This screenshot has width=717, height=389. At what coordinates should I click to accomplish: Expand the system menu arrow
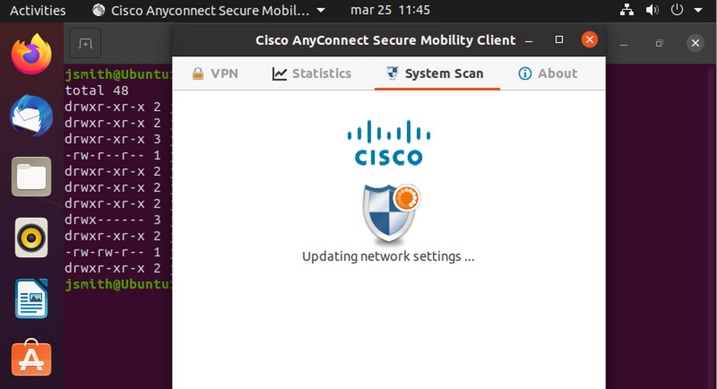[698, 10]
